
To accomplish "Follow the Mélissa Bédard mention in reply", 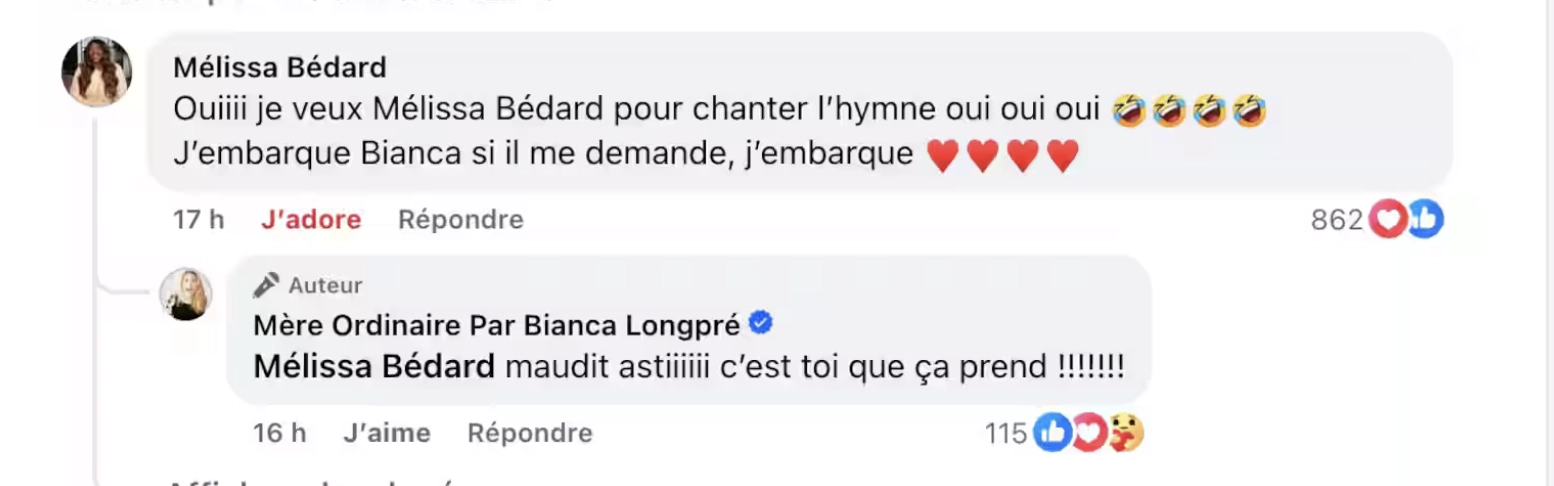I will (x=374, y=367).
